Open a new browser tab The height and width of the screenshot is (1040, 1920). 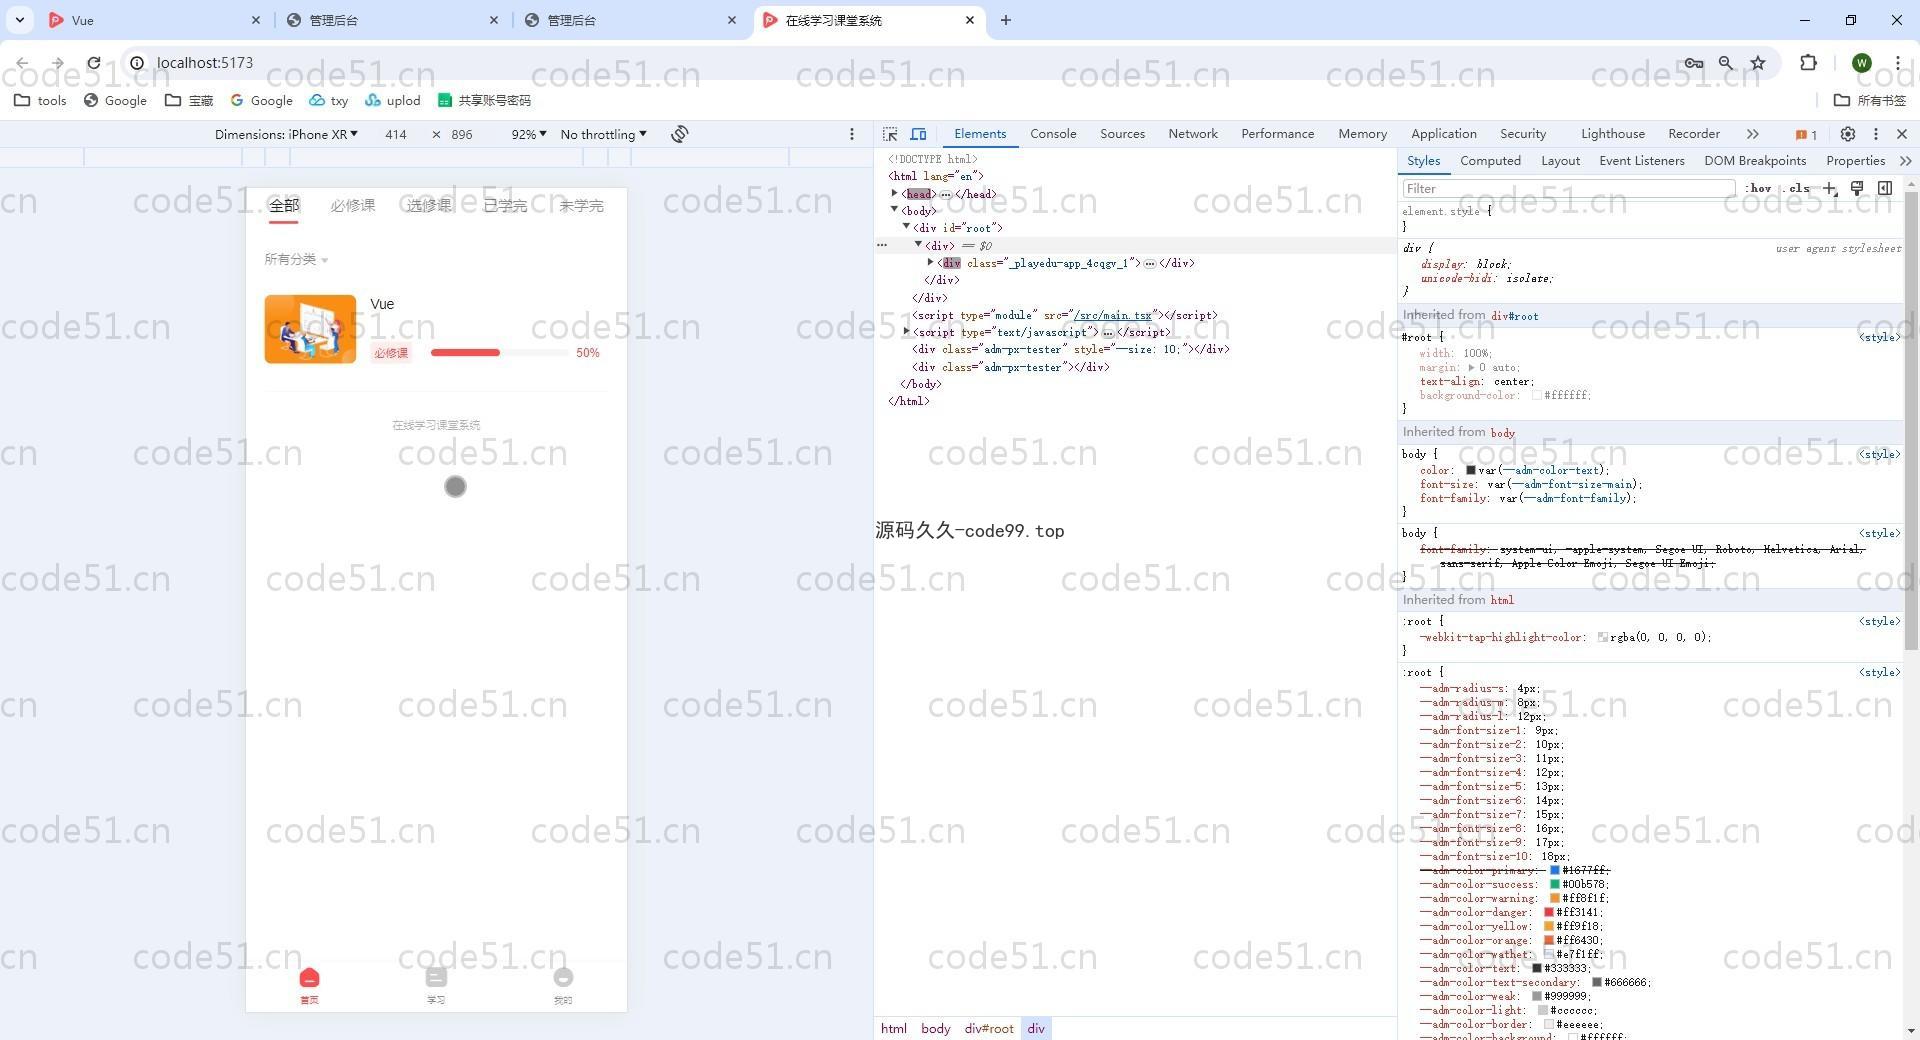(x=1006, y=20)
